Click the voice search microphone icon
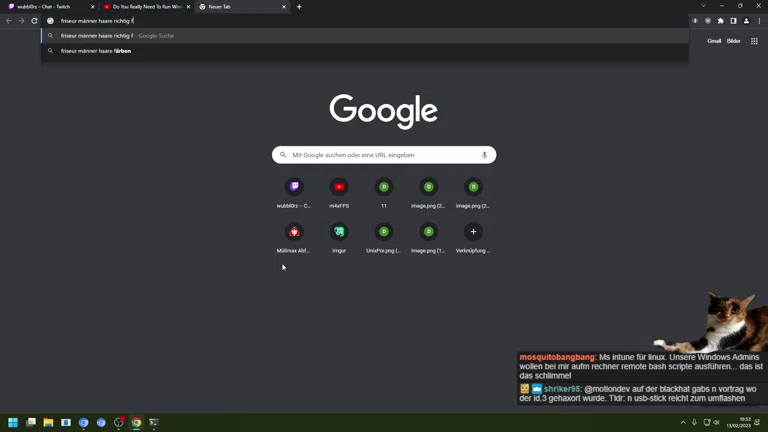This screenshot has width=768, height=432. click(x=484, y=155)
